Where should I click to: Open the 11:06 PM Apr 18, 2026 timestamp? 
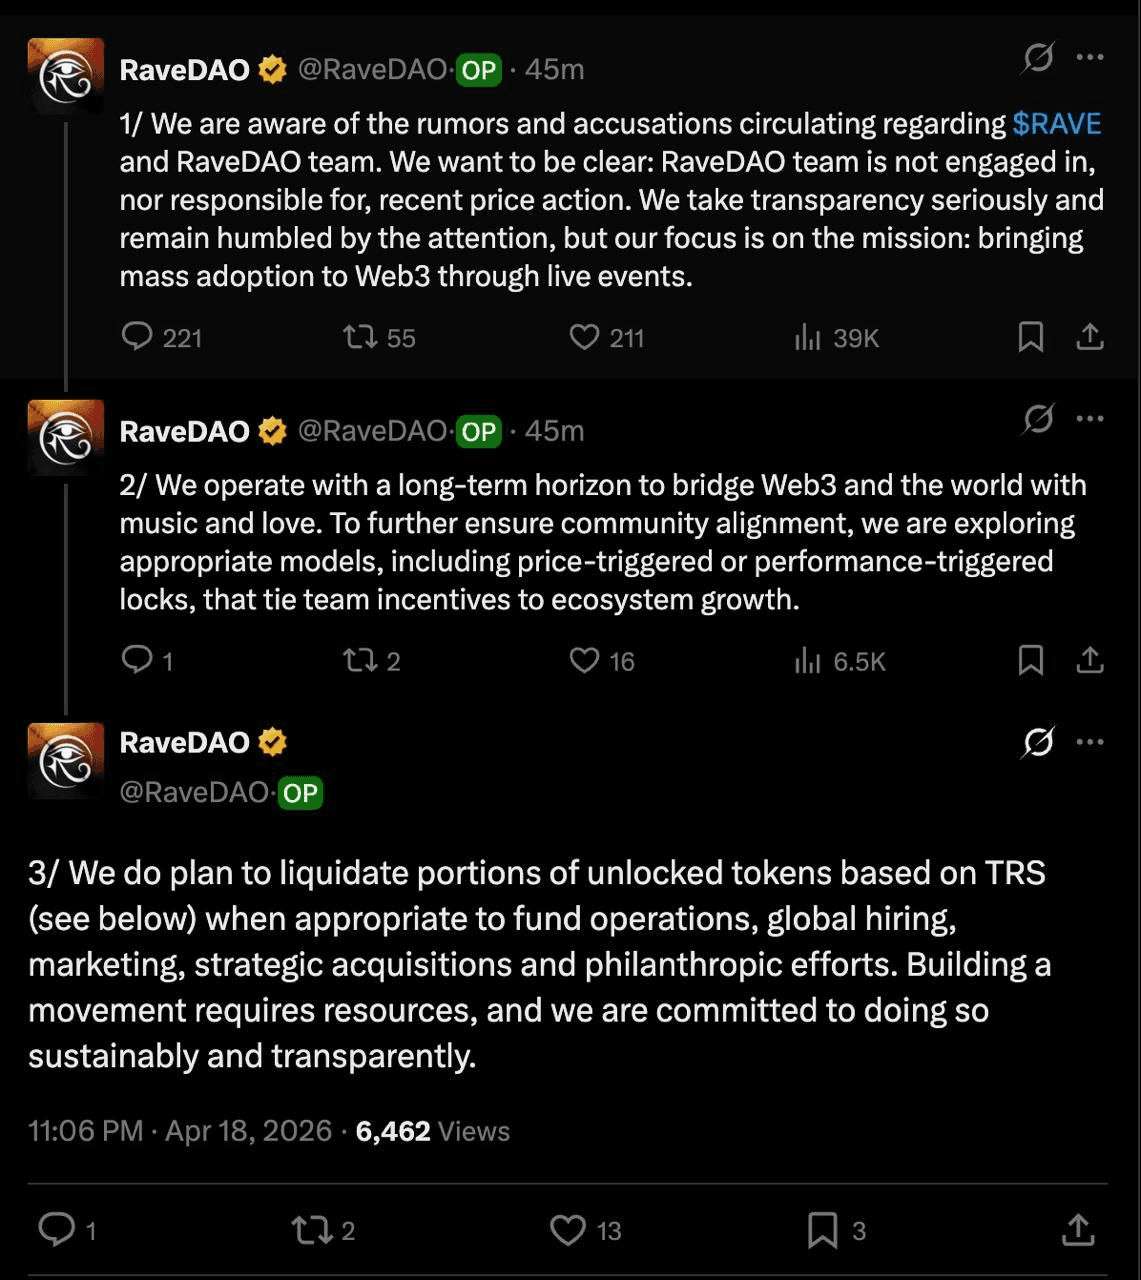point(180,1131)
